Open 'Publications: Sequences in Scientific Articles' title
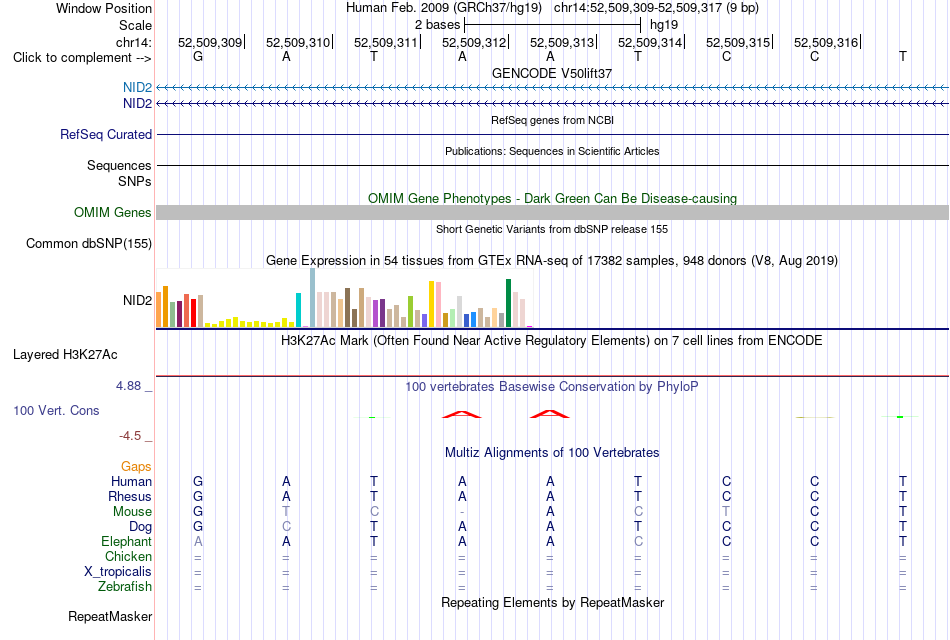This screenshot has width=950, height=640. tap(552, 151)
